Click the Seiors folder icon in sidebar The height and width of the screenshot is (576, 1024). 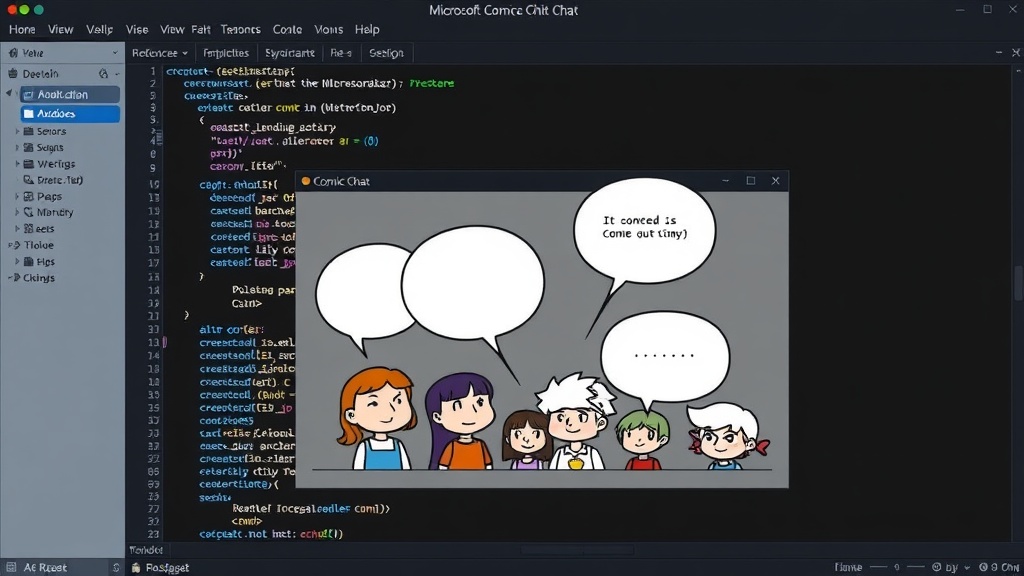28,131
